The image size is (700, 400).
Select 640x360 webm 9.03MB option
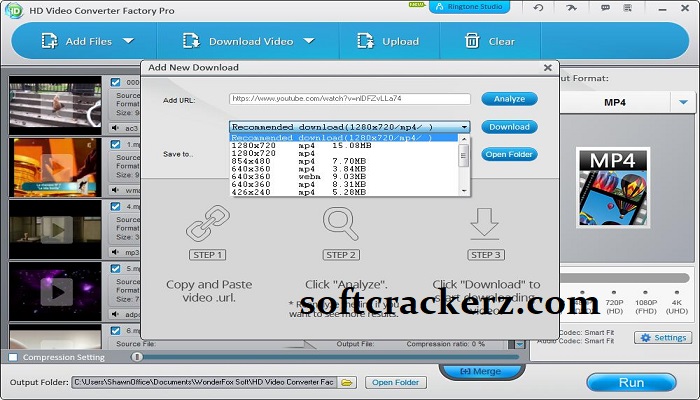(344, 176)
